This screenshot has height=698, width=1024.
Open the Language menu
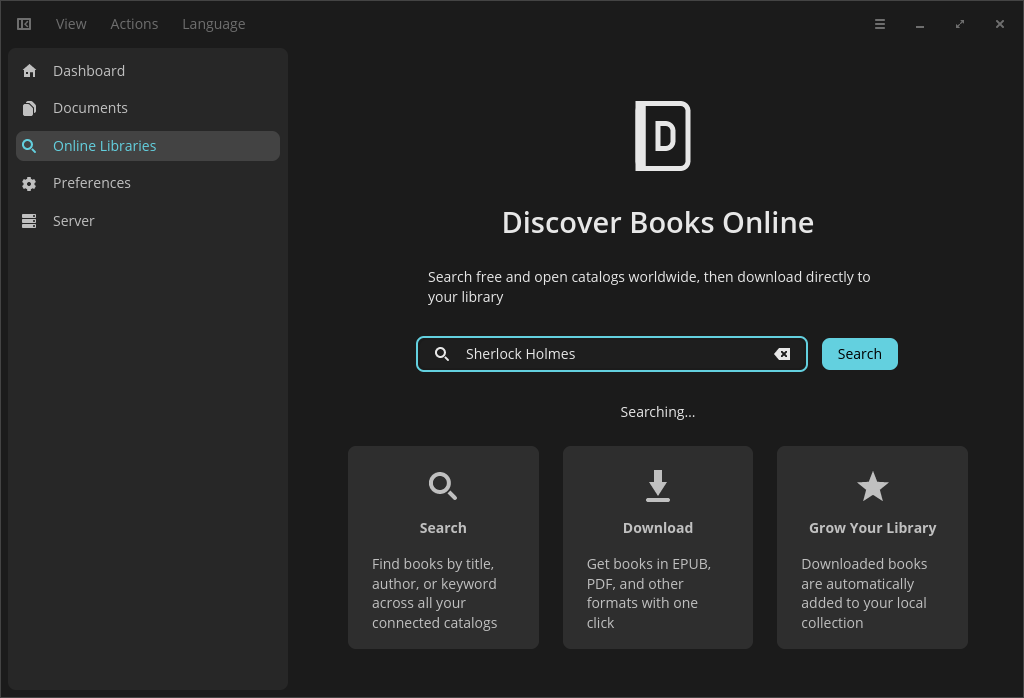pyautogui.click(x=214, y=24)
